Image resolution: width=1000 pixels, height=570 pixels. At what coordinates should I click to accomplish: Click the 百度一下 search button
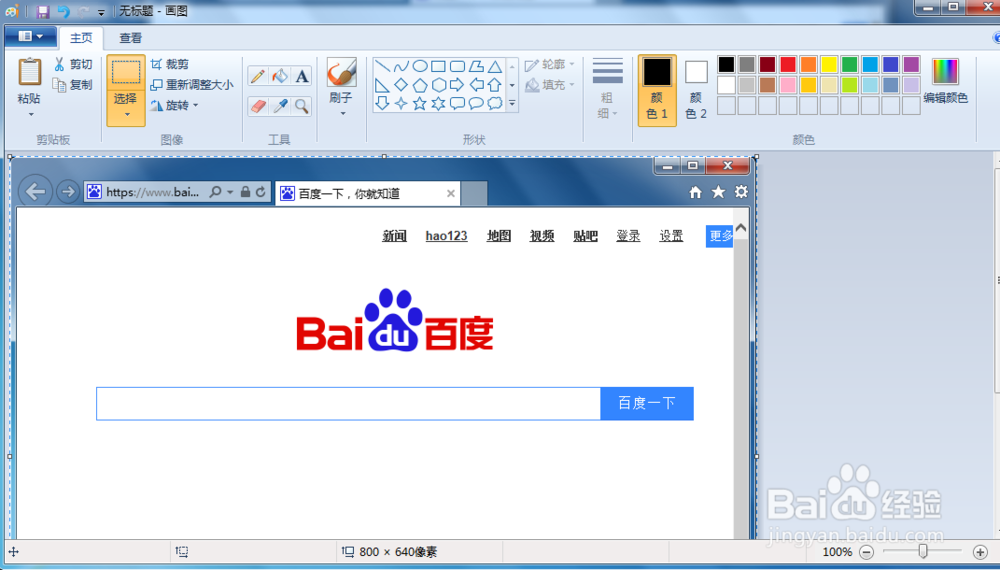tap(647, 403)
